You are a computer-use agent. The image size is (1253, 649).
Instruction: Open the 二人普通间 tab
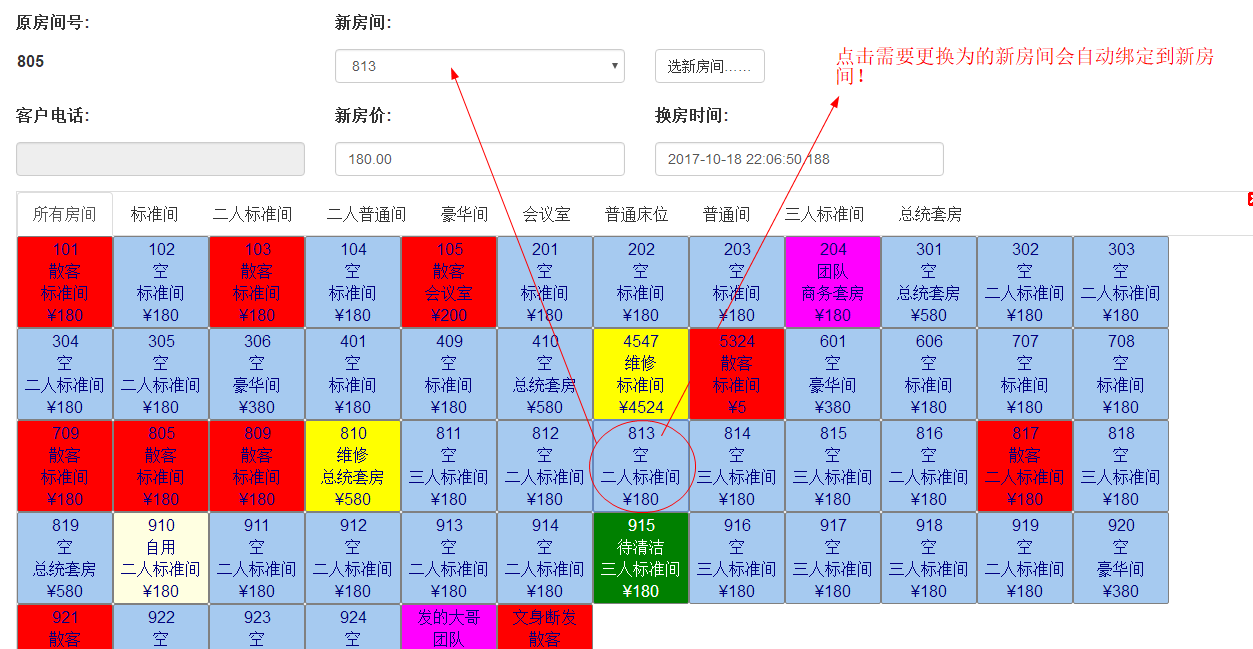click(367, 214)
